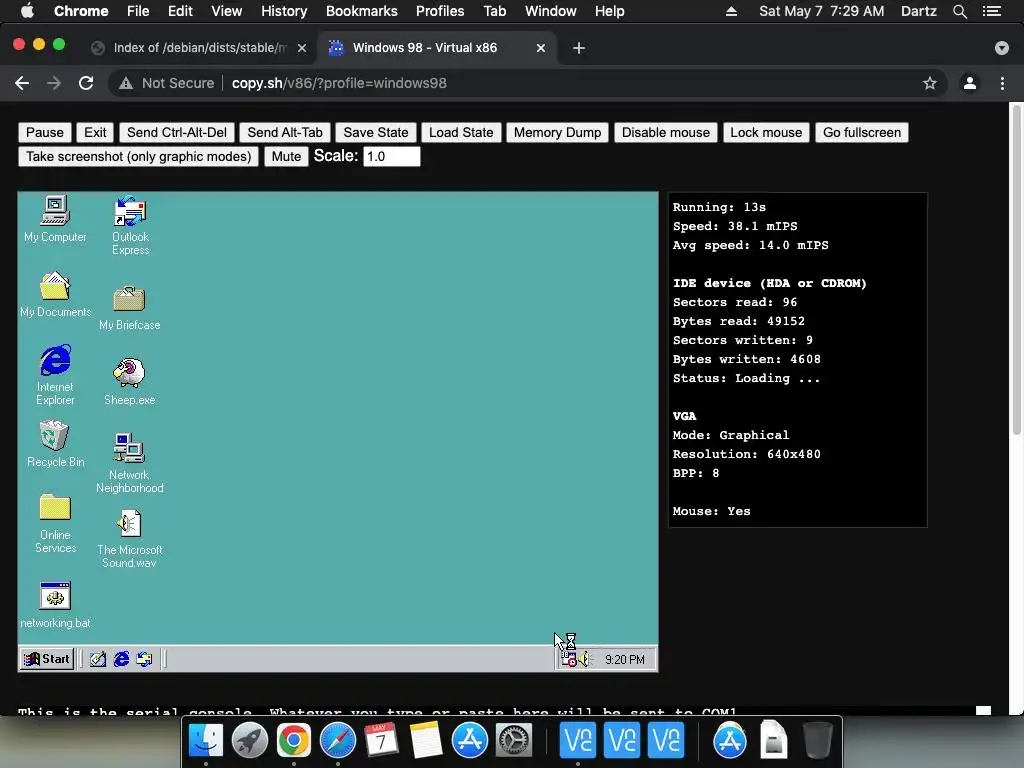The height and width of the screenshot is (768, 1024).
Task: Open System Preferences from the Dock
Action: click(514, 741)
